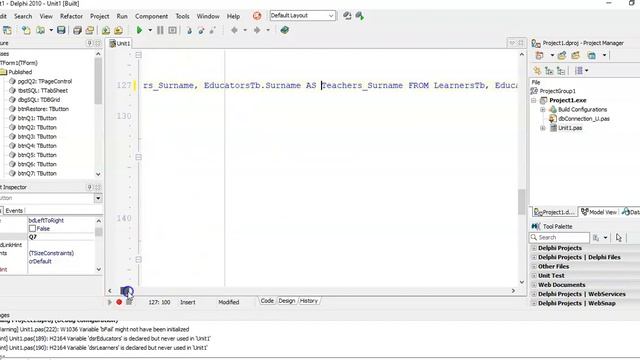The image size is (640, 360).
Task: Open the Window menu
Action: point(208,16)
